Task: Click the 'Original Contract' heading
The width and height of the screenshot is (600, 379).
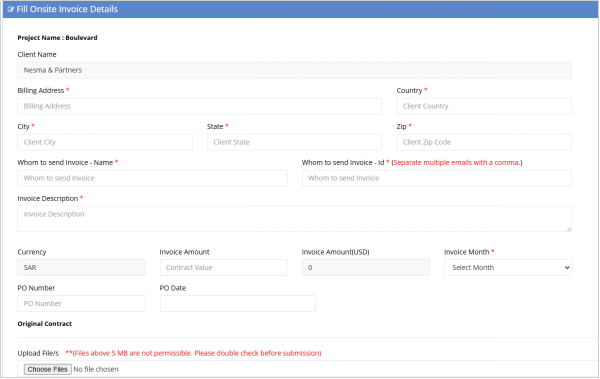Action: (44, 324)
